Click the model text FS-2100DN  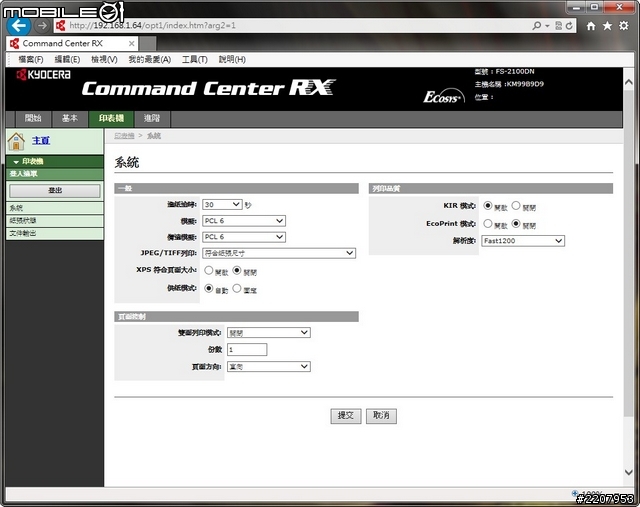[x=515, y=71]
